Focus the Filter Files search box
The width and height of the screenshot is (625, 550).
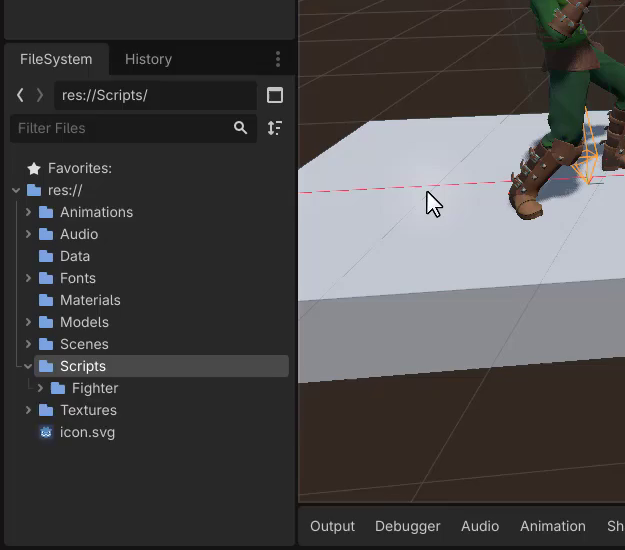pyautogui.click(x=134, y=128)
